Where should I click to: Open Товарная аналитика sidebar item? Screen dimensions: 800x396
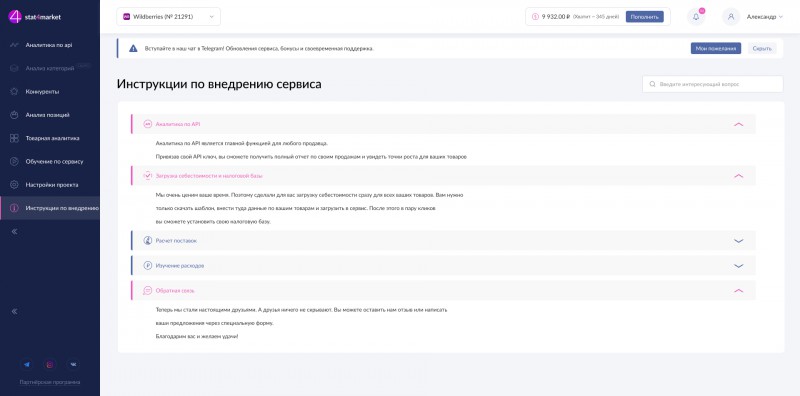[x=49, y=138]
